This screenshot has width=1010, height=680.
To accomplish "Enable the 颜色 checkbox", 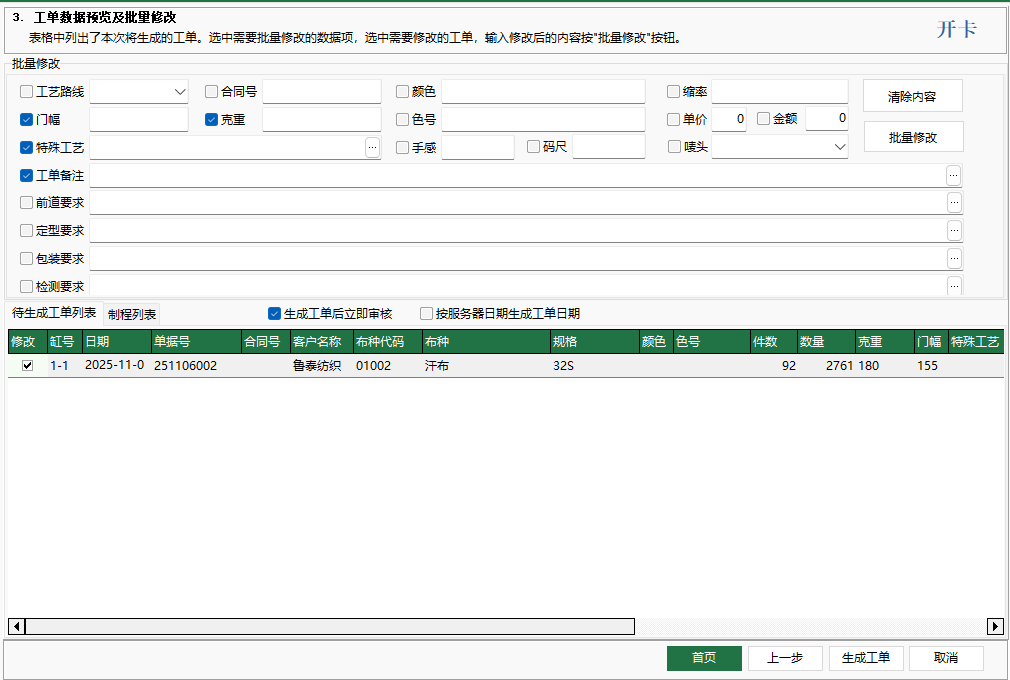I will point(403,91).
